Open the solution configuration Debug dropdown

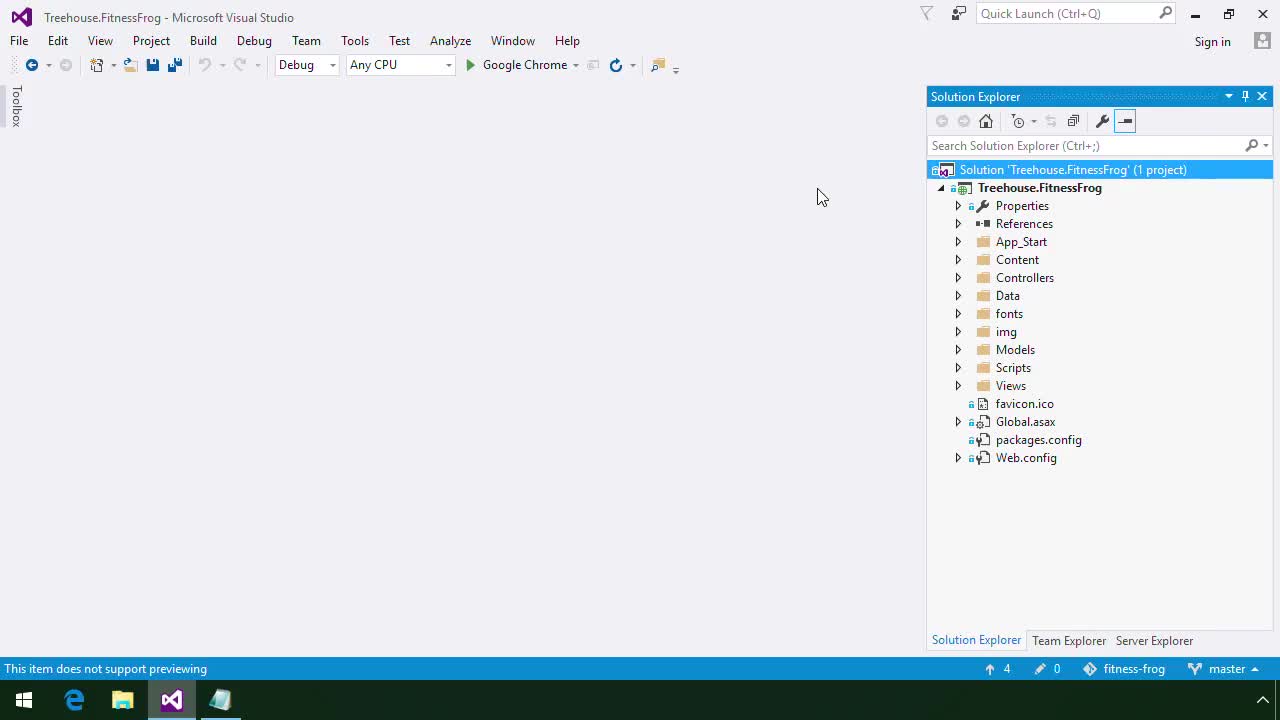pyautogui.click(x=331, y=64)
